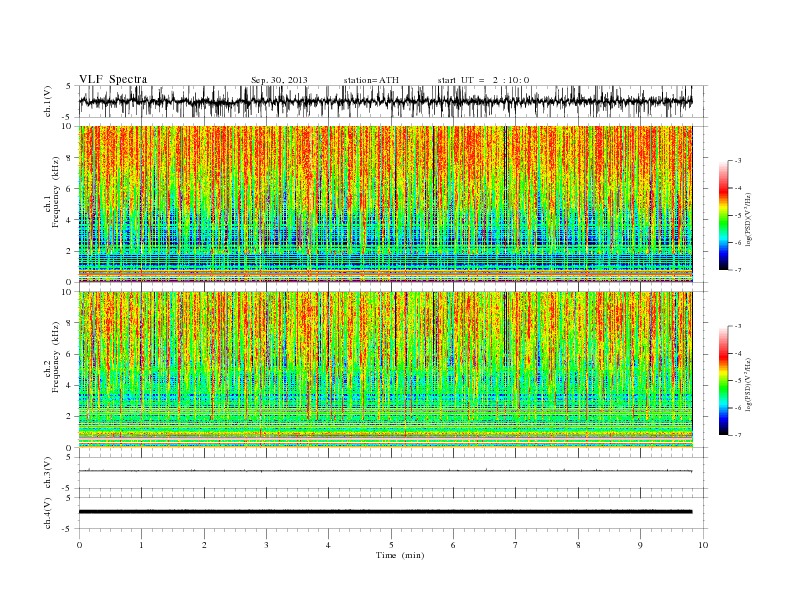Click the 0 tick on the time axis
Viewport: 792px width, 612px height.
(x=79, y=545)
